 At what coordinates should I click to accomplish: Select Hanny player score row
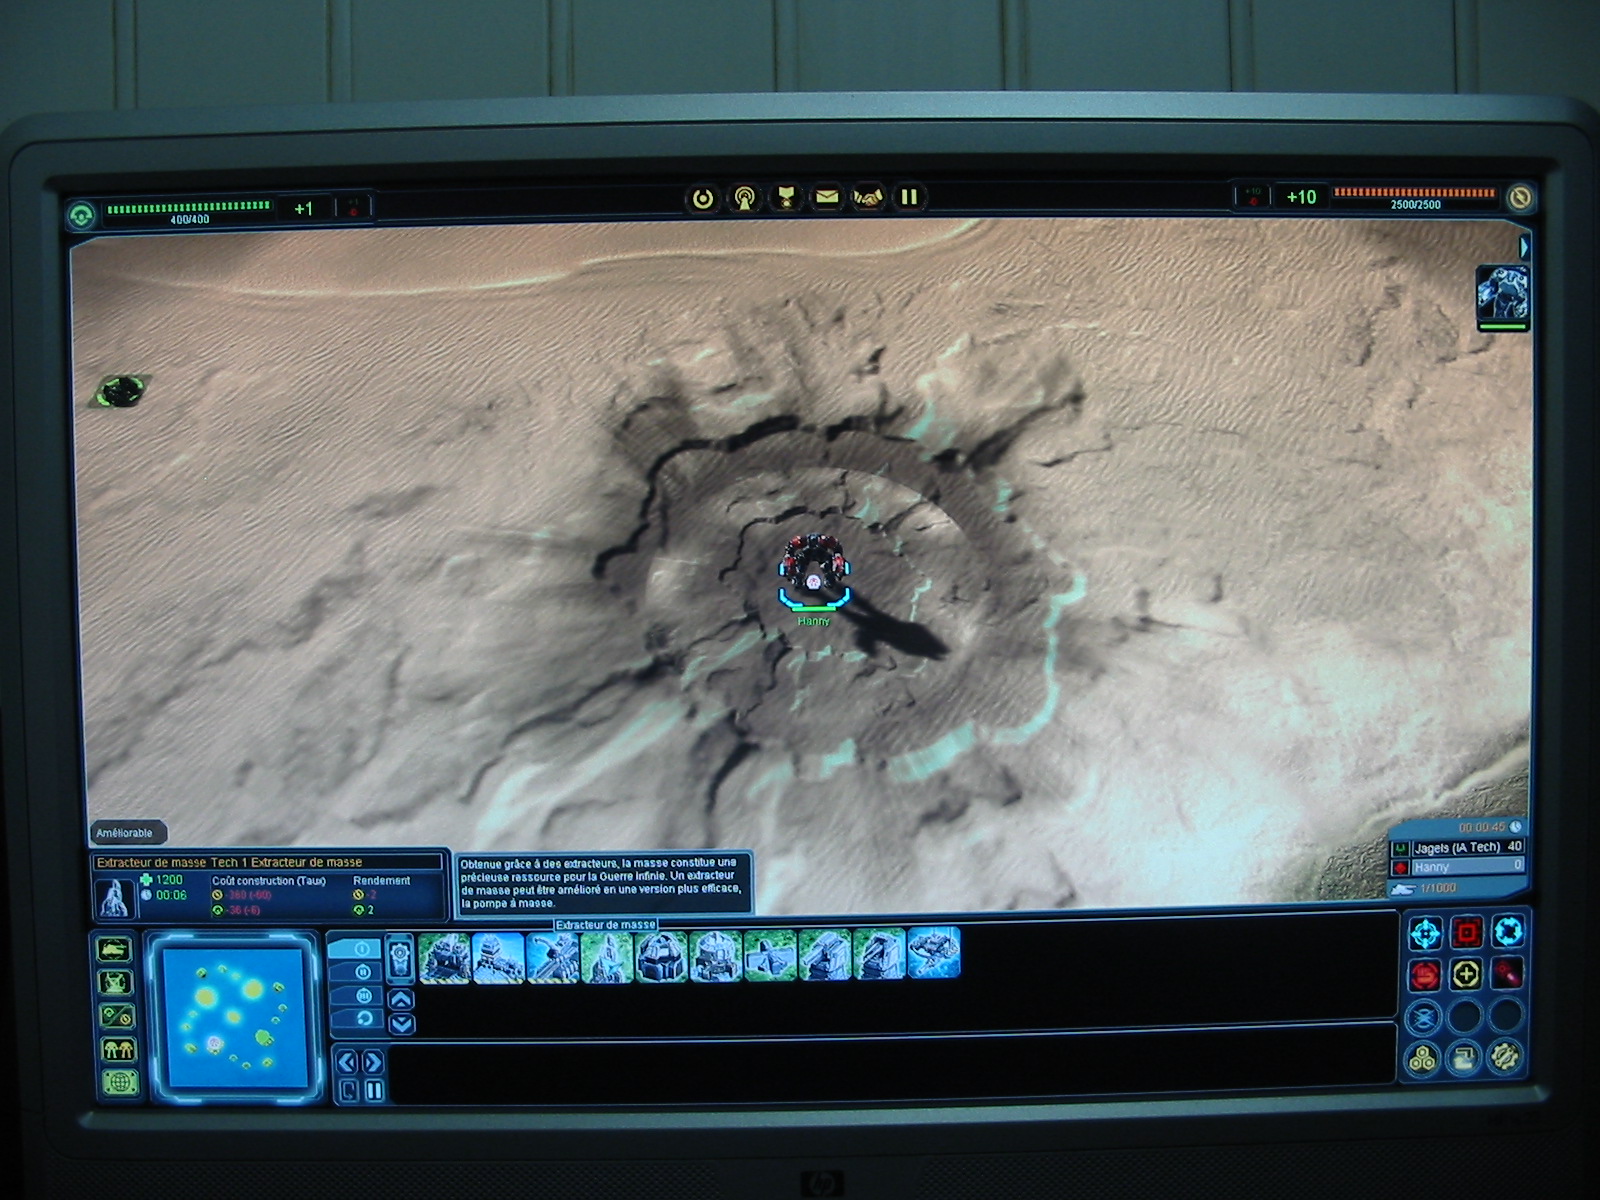click(1459, 866)
